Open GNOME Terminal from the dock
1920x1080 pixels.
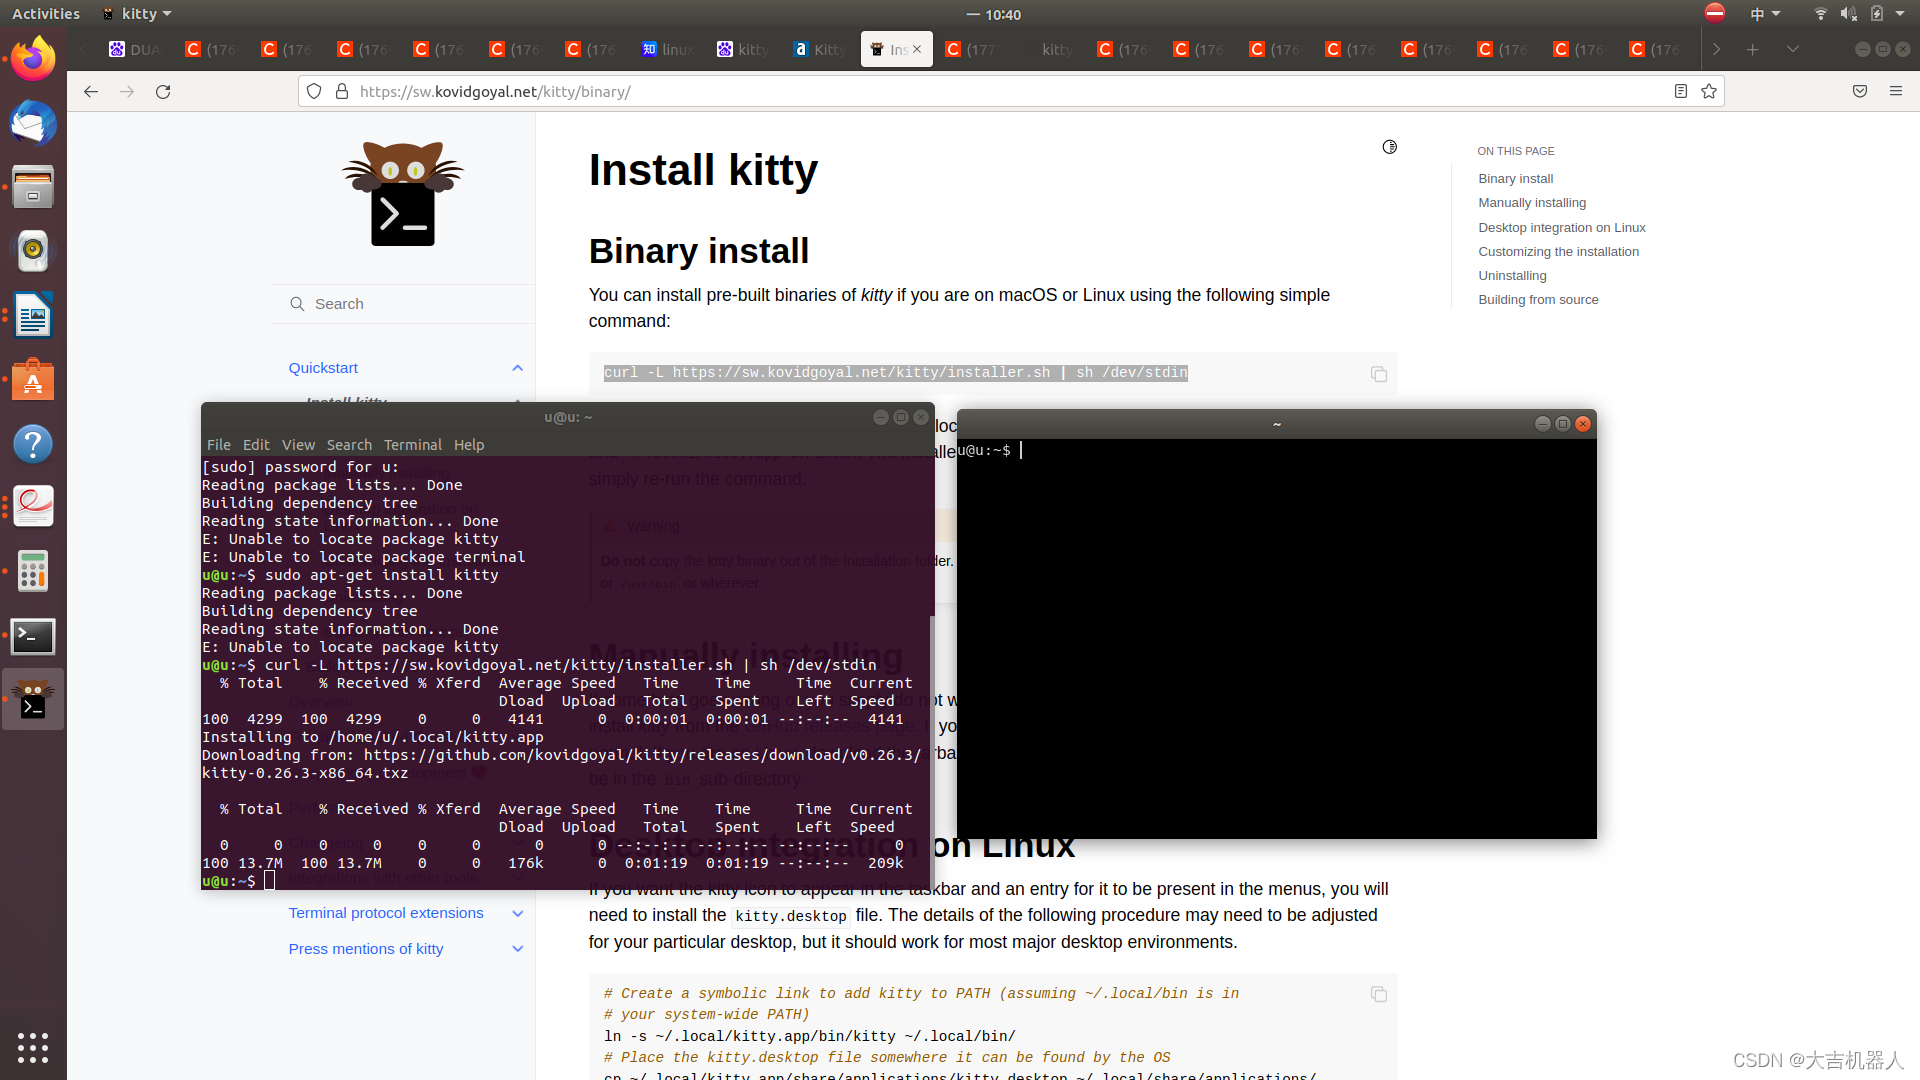33,636
